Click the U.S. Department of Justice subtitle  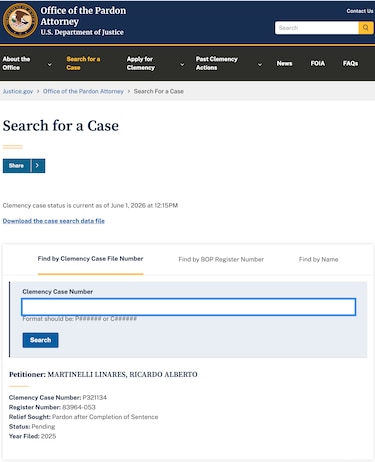coord(82,32)
